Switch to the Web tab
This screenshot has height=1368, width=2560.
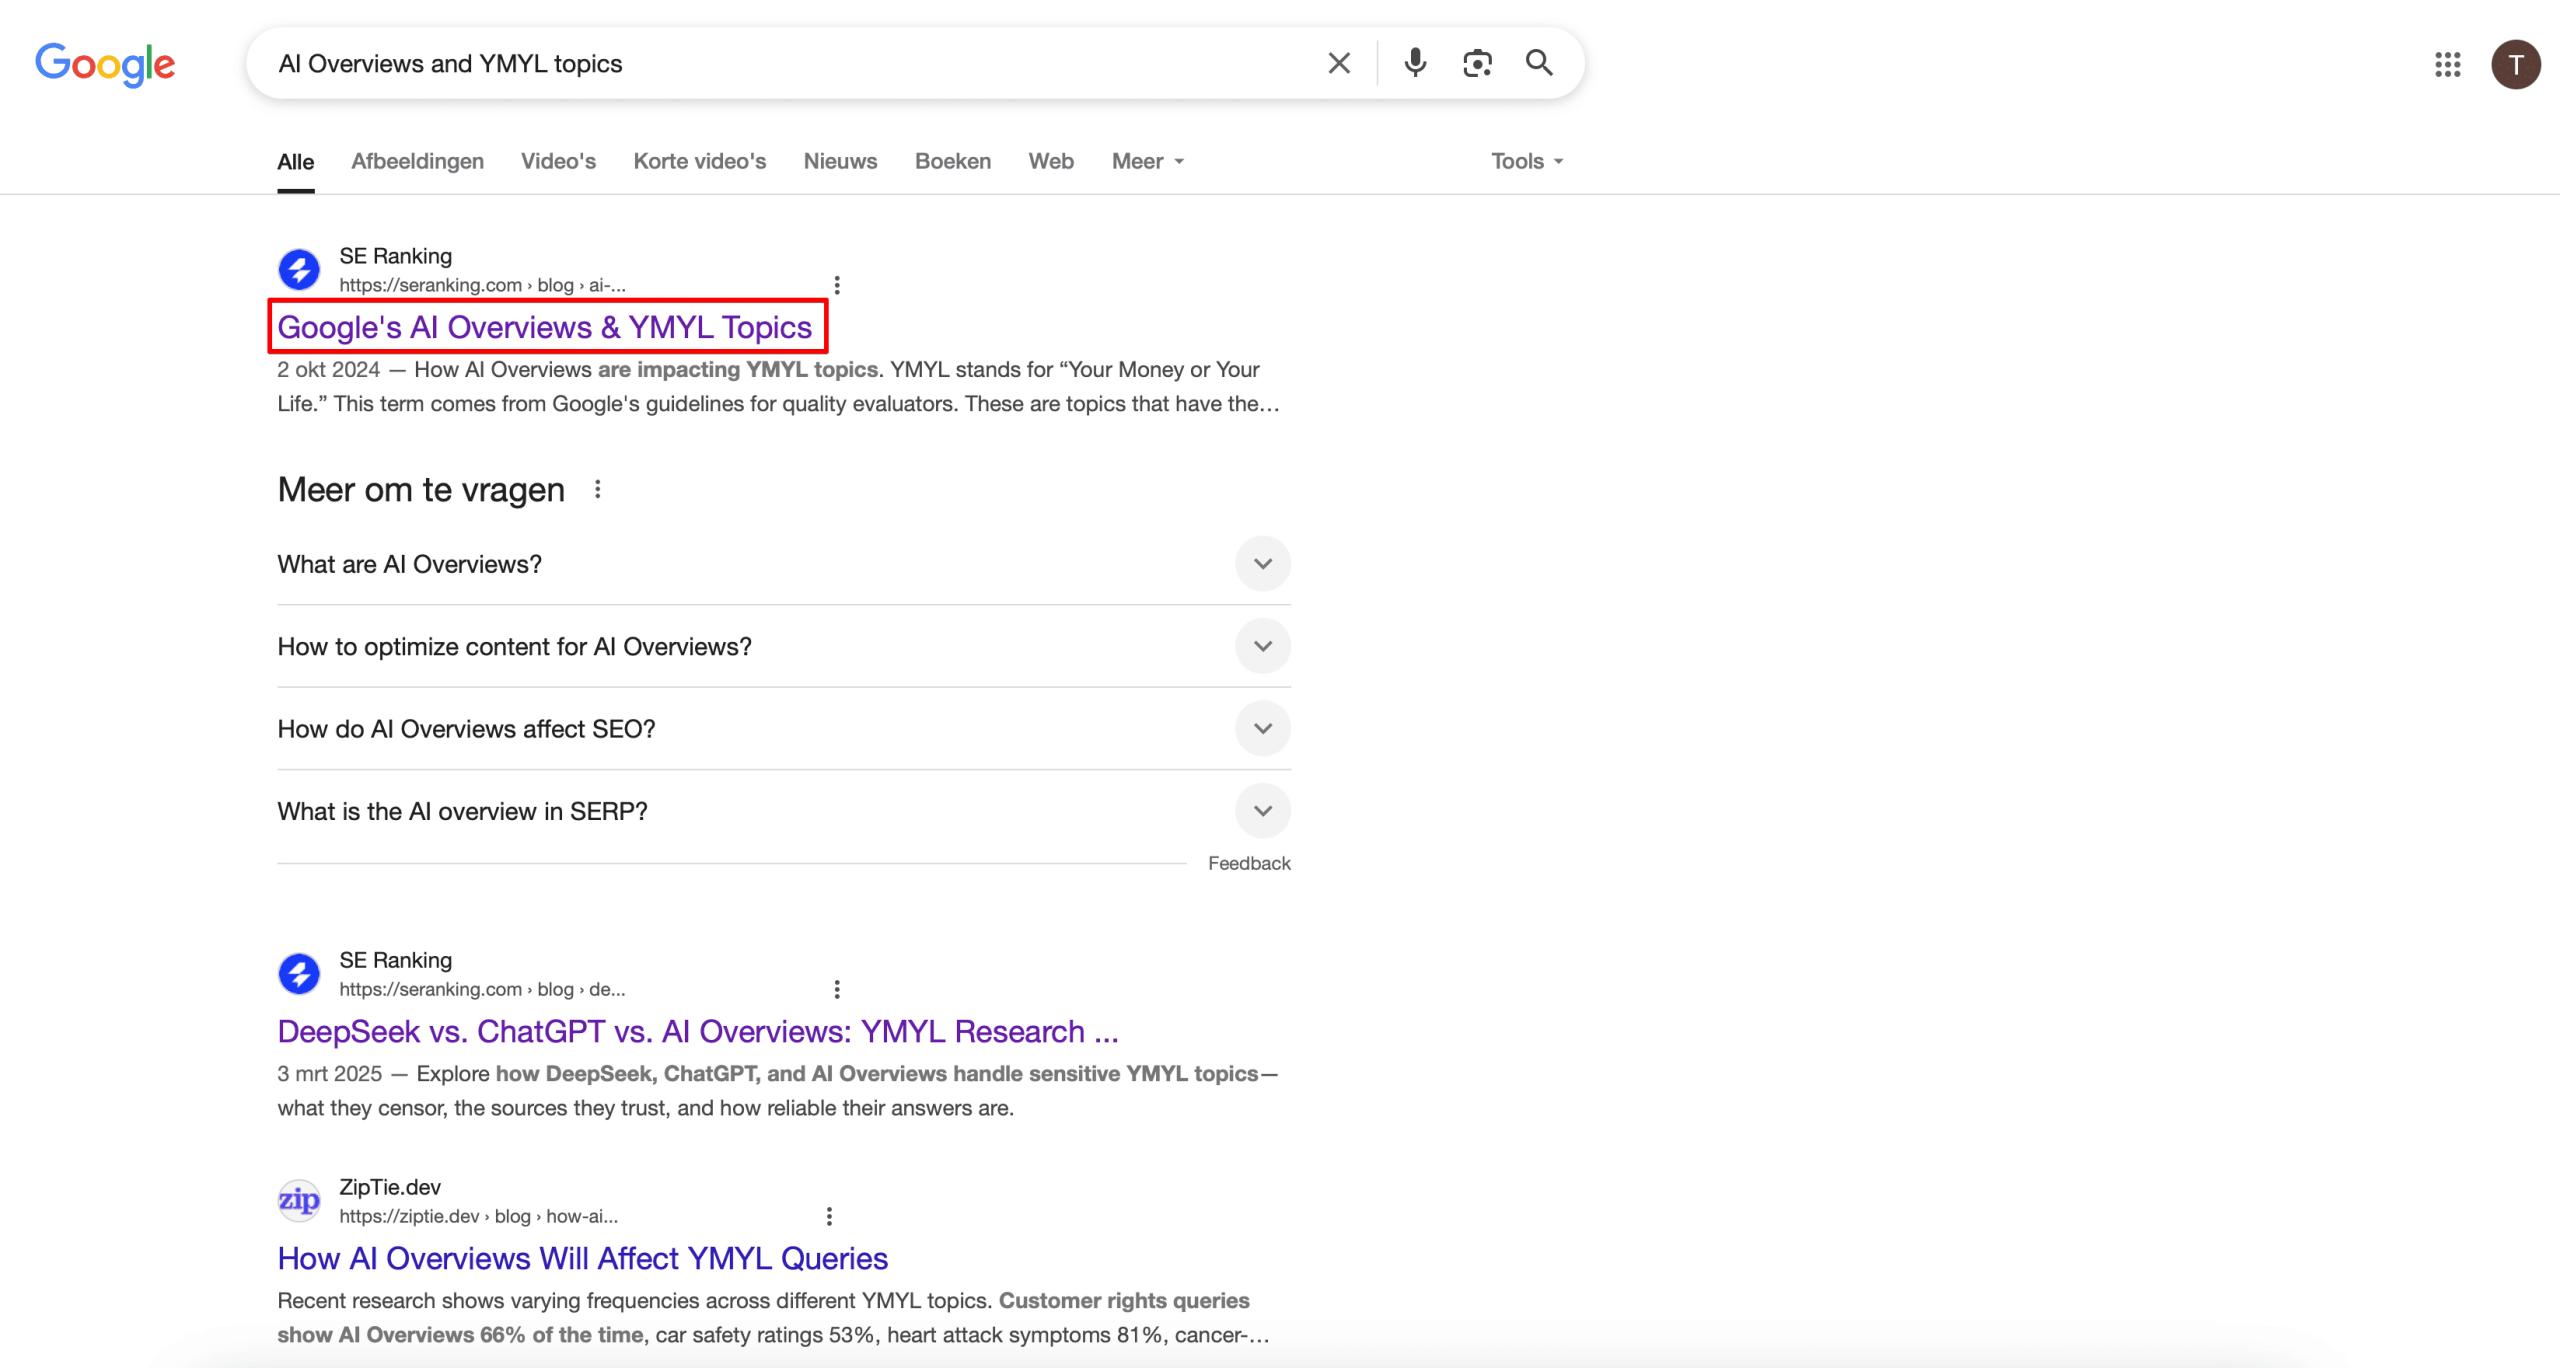point(1051,161)
